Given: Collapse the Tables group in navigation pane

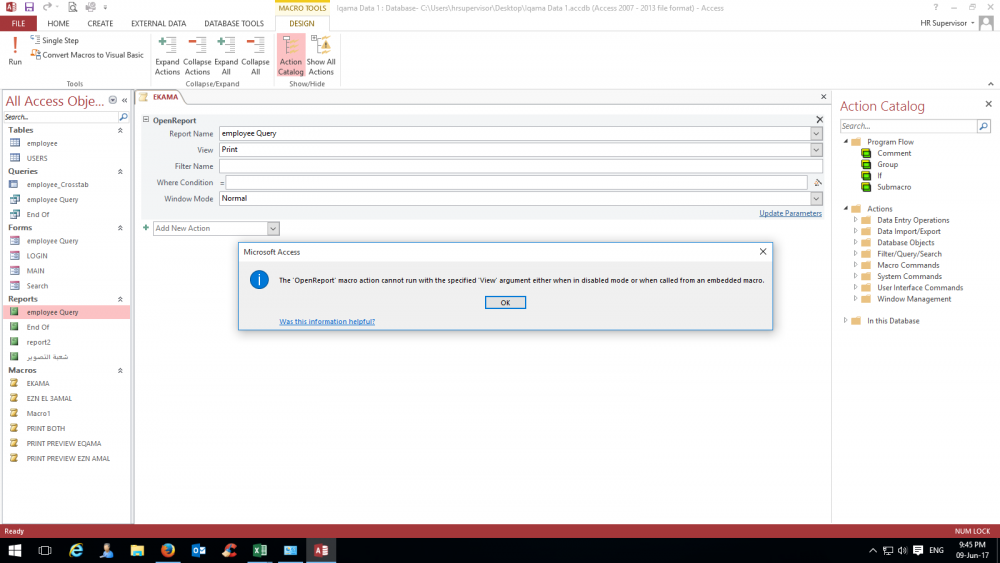Looking at the screenshot, I should click(120, 130).
